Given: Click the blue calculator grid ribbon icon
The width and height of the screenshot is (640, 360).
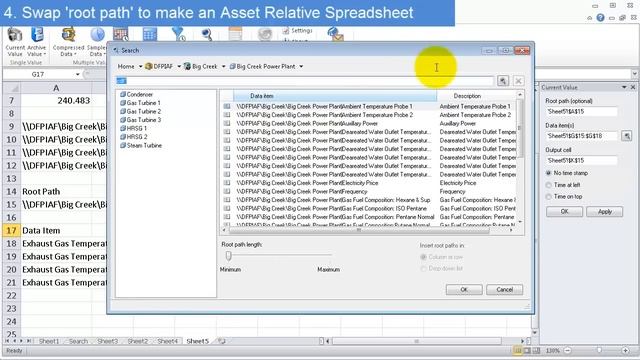Looking at the screenshot, I should point(149,34).
